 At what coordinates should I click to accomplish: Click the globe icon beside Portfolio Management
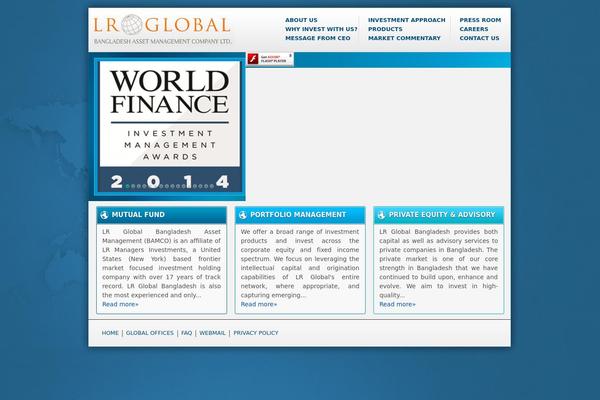point(243,215)
